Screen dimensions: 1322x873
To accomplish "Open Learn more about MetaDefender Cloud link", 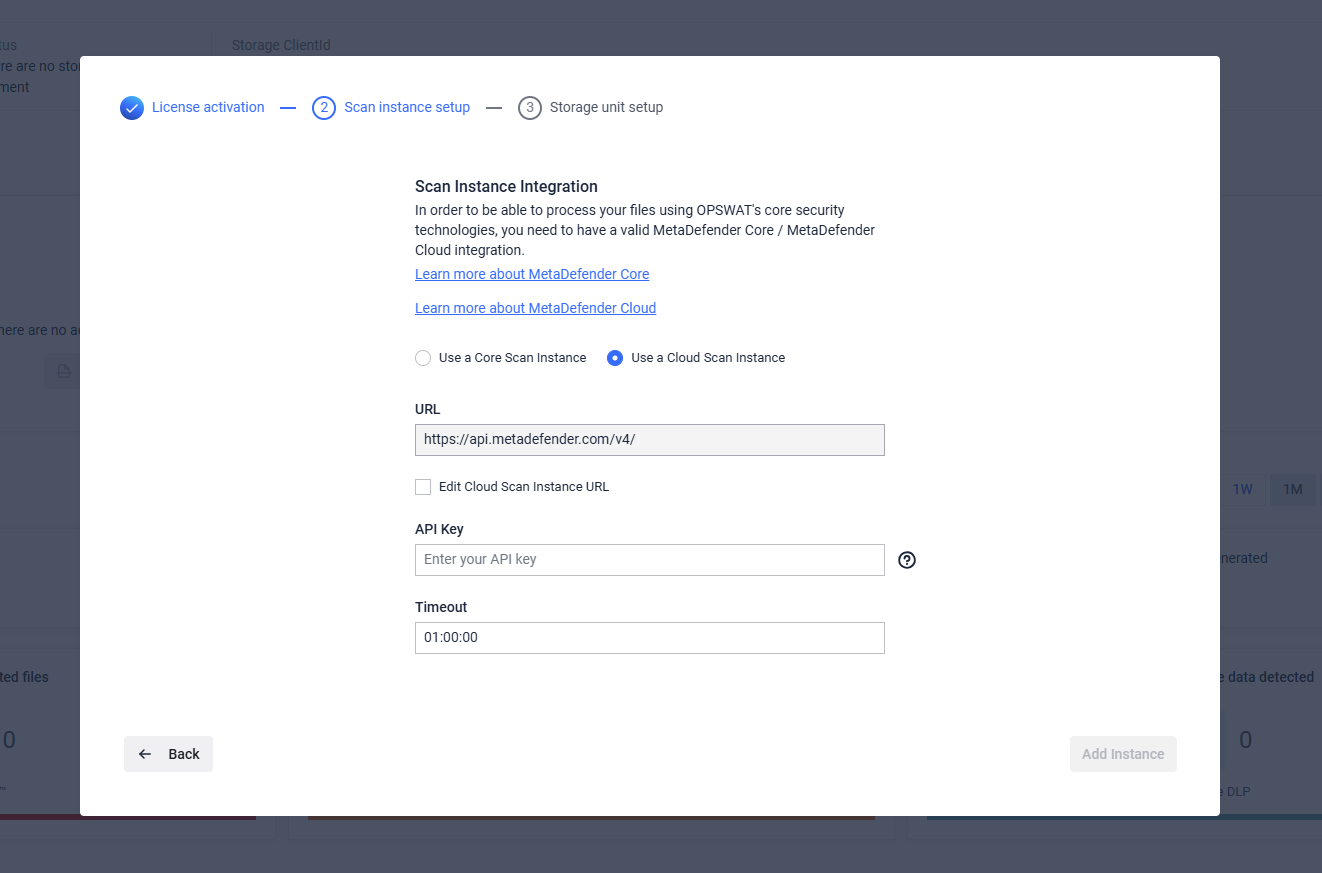I will coord(535,308).
